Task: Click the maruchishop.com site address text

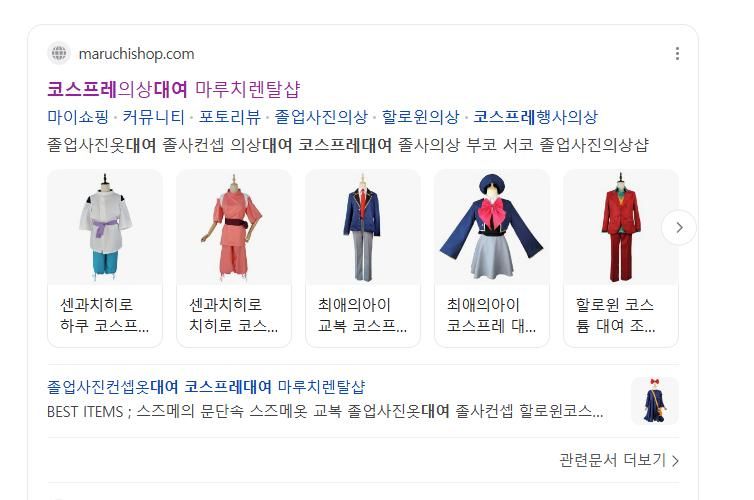Action: (x=137, y=54)
